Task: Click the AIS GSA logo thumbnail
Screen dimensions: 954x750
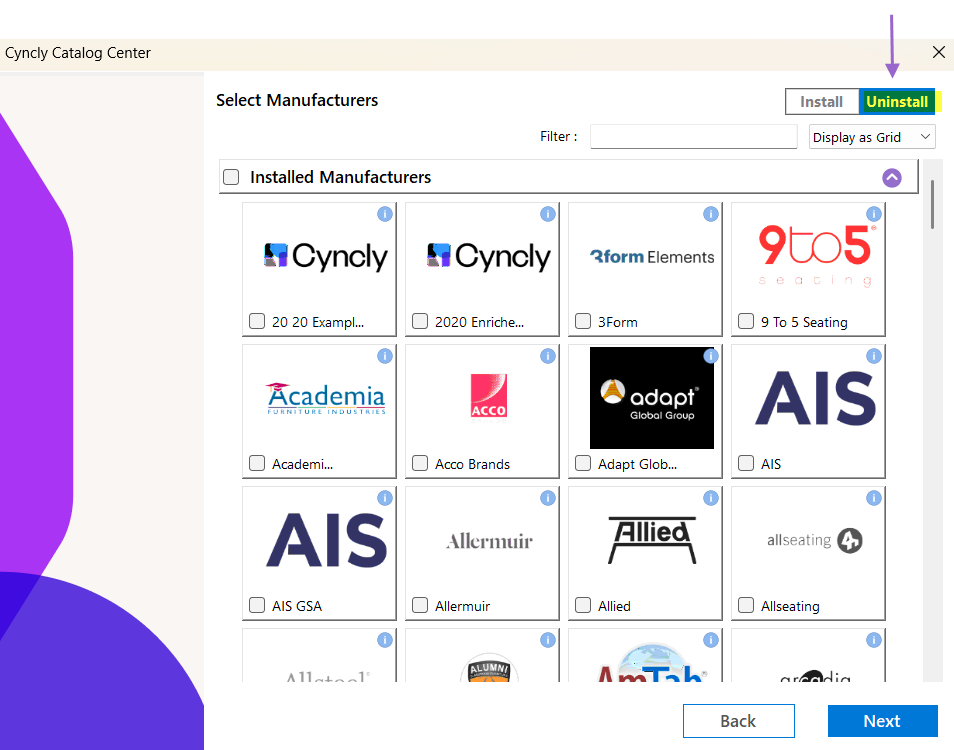Action: tap(326, 540)
